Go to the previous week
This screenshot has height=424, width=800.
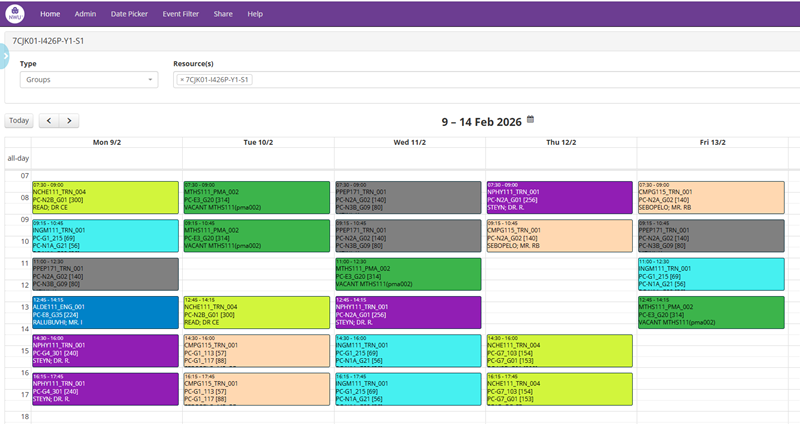tap(49, 121)
